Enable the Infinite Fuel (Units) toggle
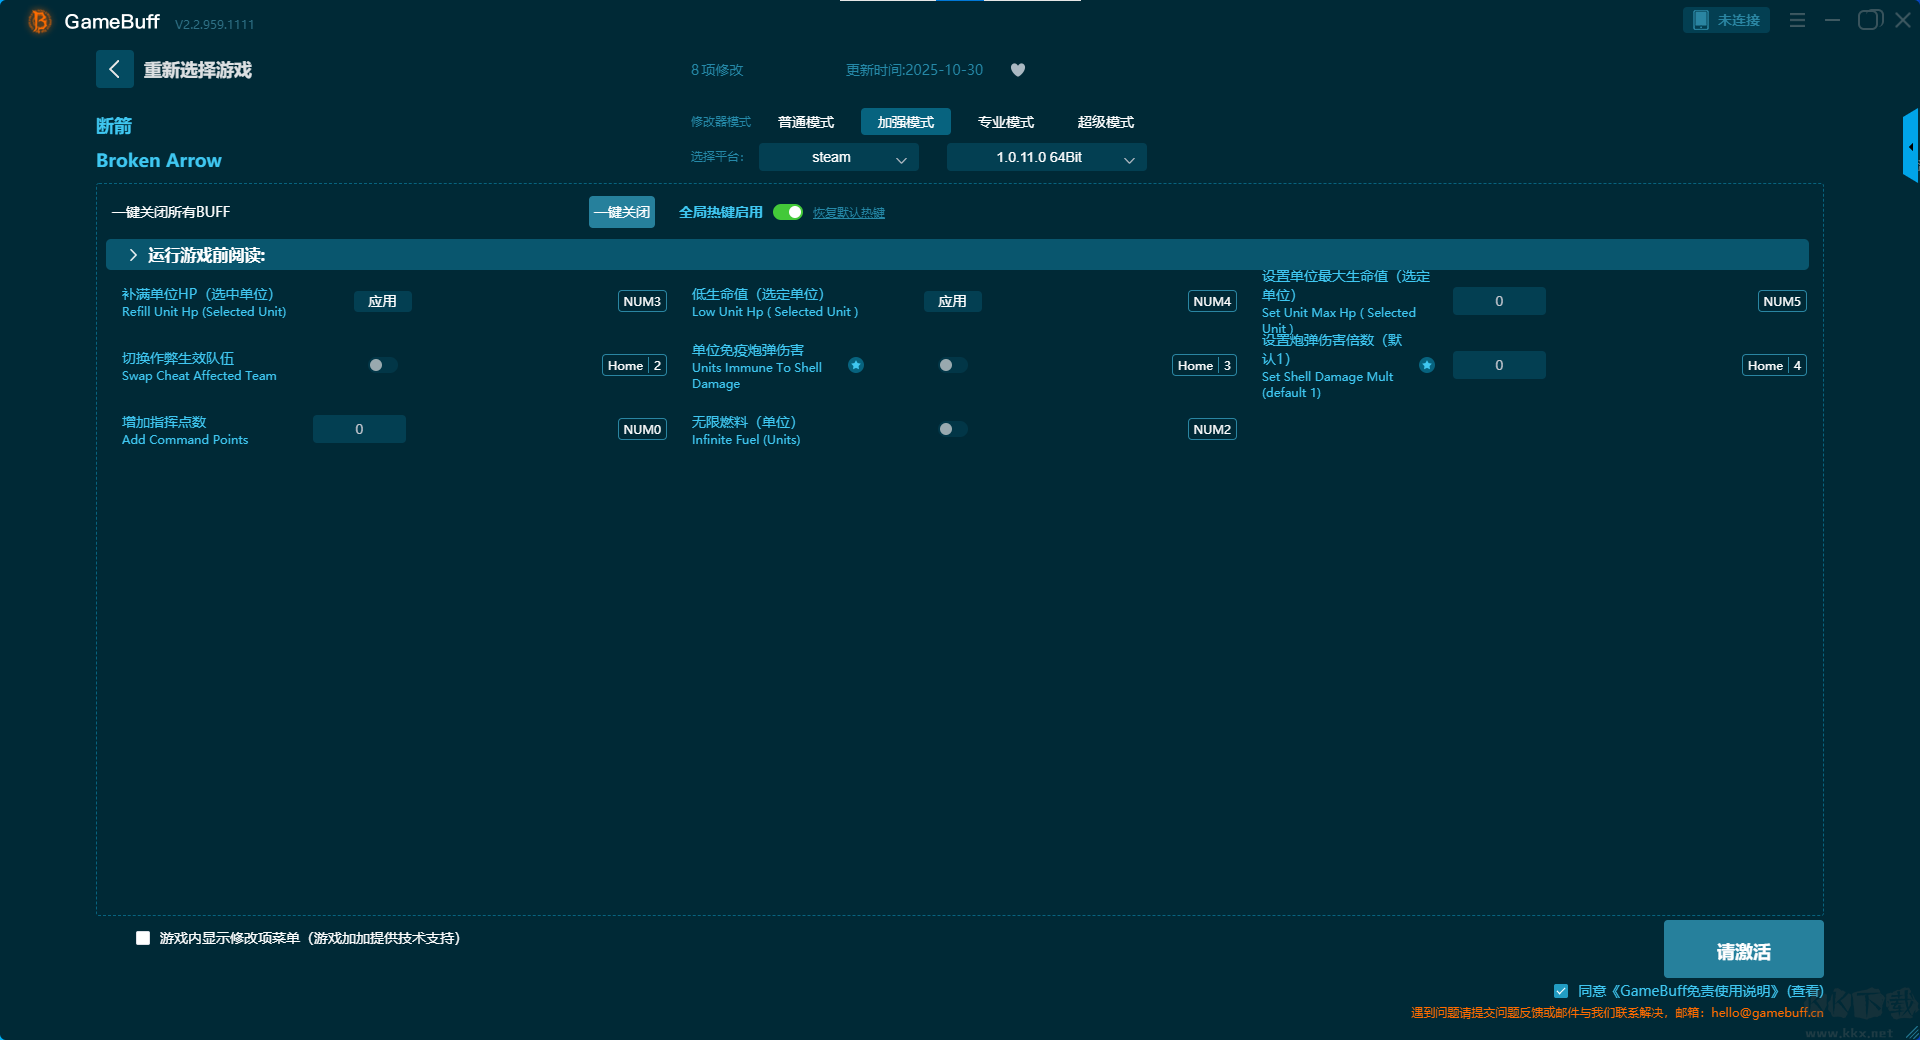 [952, 429]
